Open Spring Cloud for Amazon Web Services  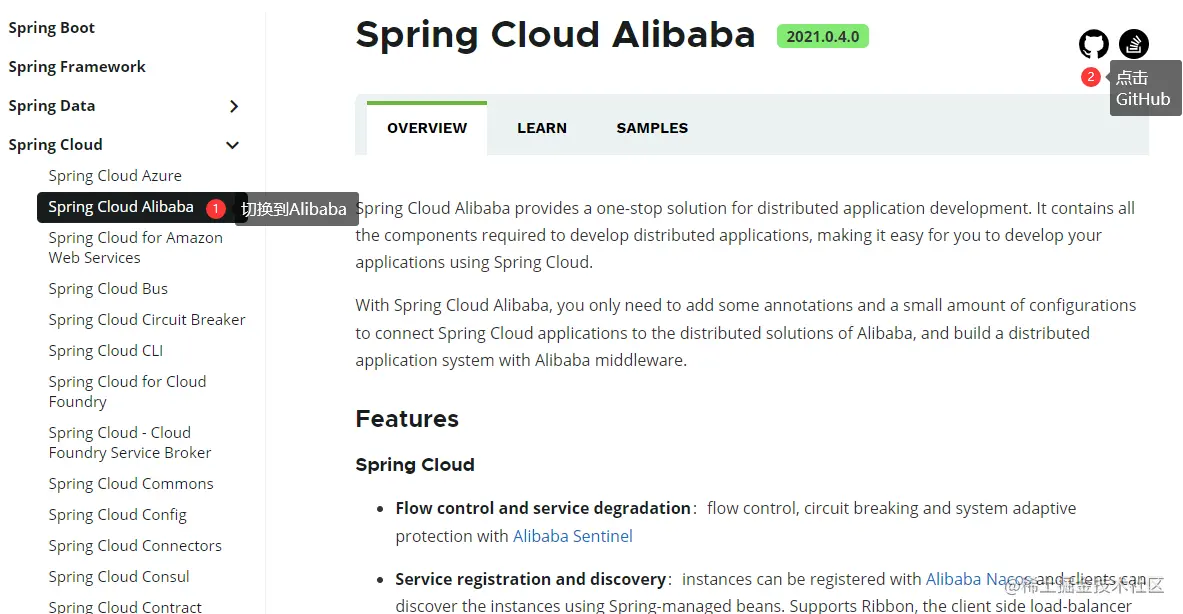tap(135, 248)
